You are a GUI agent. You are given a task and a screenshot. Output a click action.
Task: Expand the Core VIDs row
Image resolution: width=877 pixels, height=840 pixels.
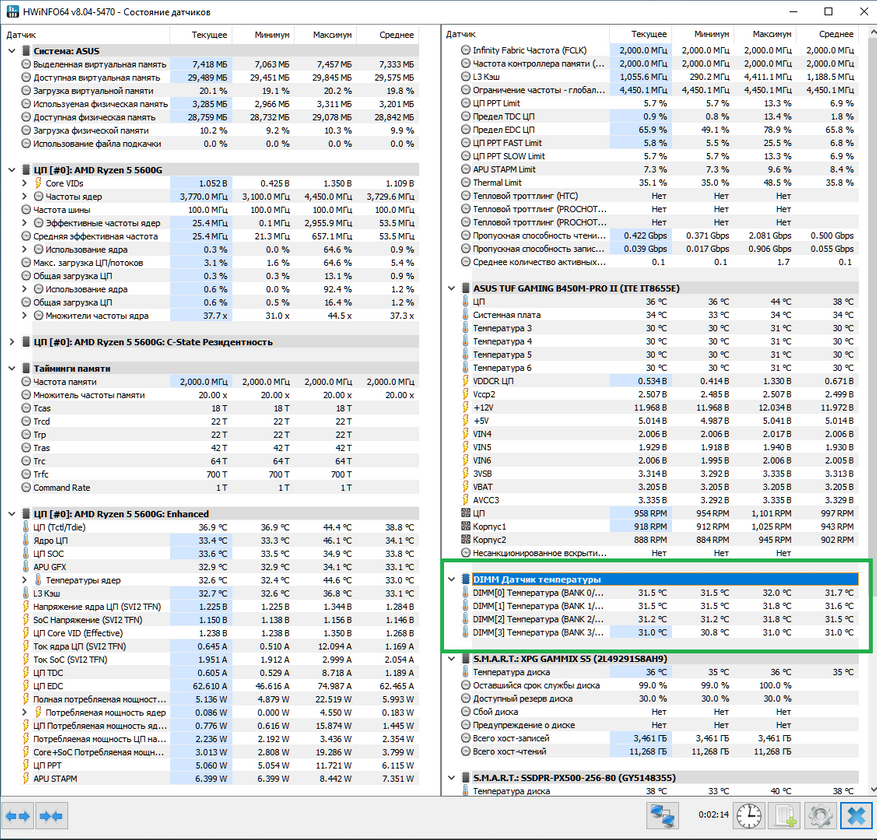(x=24, y=183)
